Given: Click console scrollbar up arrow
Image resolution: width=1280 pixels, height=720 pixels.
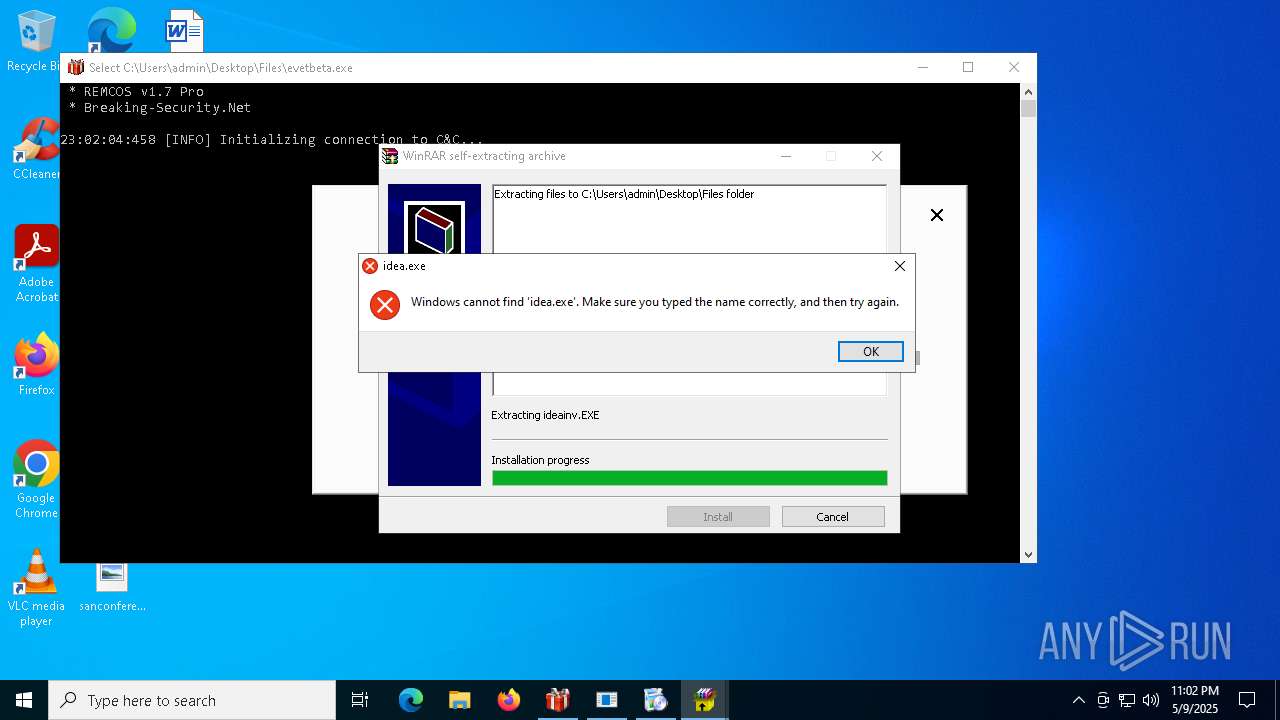Looking at the screenshot, I should [x=1028, y=91].
